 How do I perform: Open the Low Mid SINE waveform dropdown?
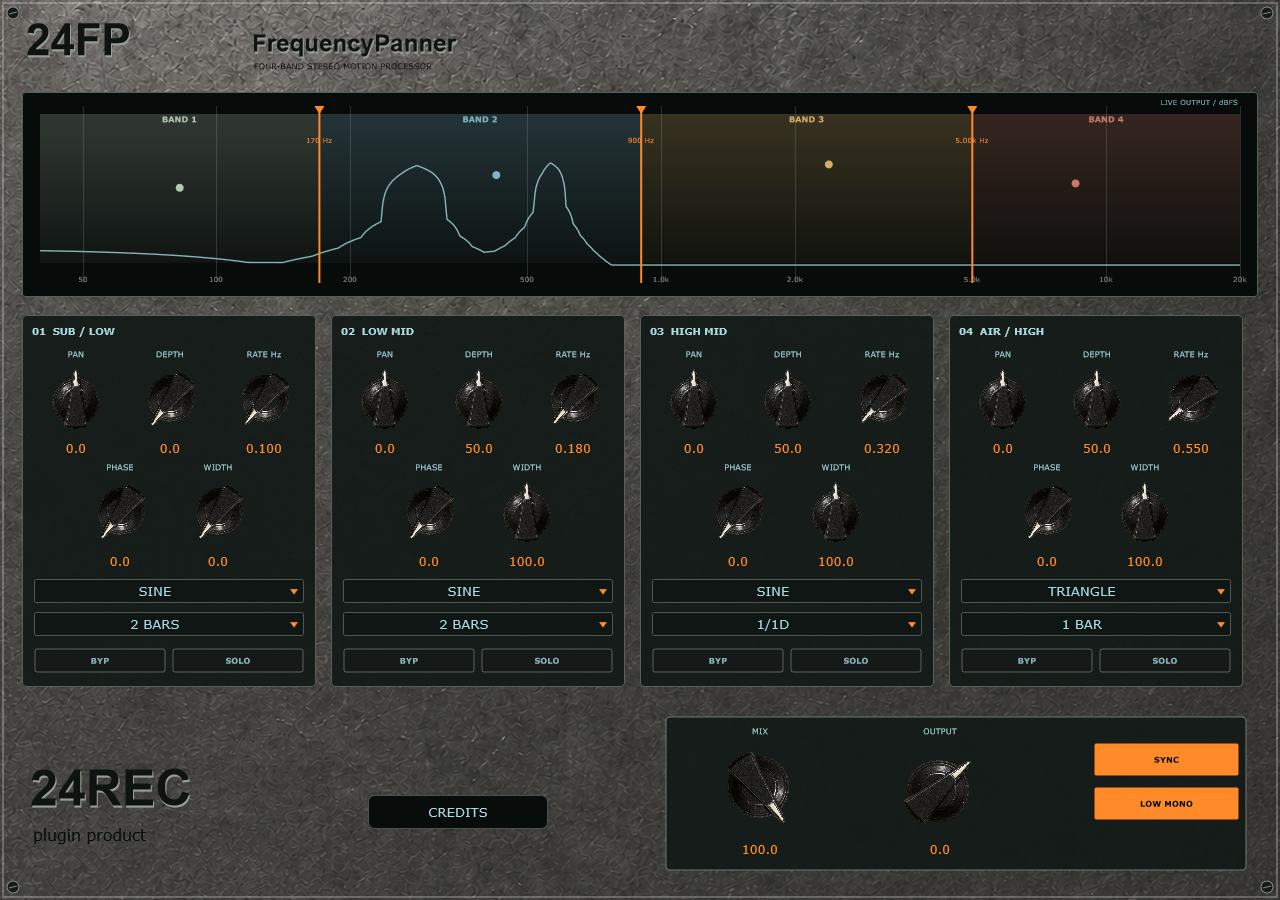click(478, 591)
